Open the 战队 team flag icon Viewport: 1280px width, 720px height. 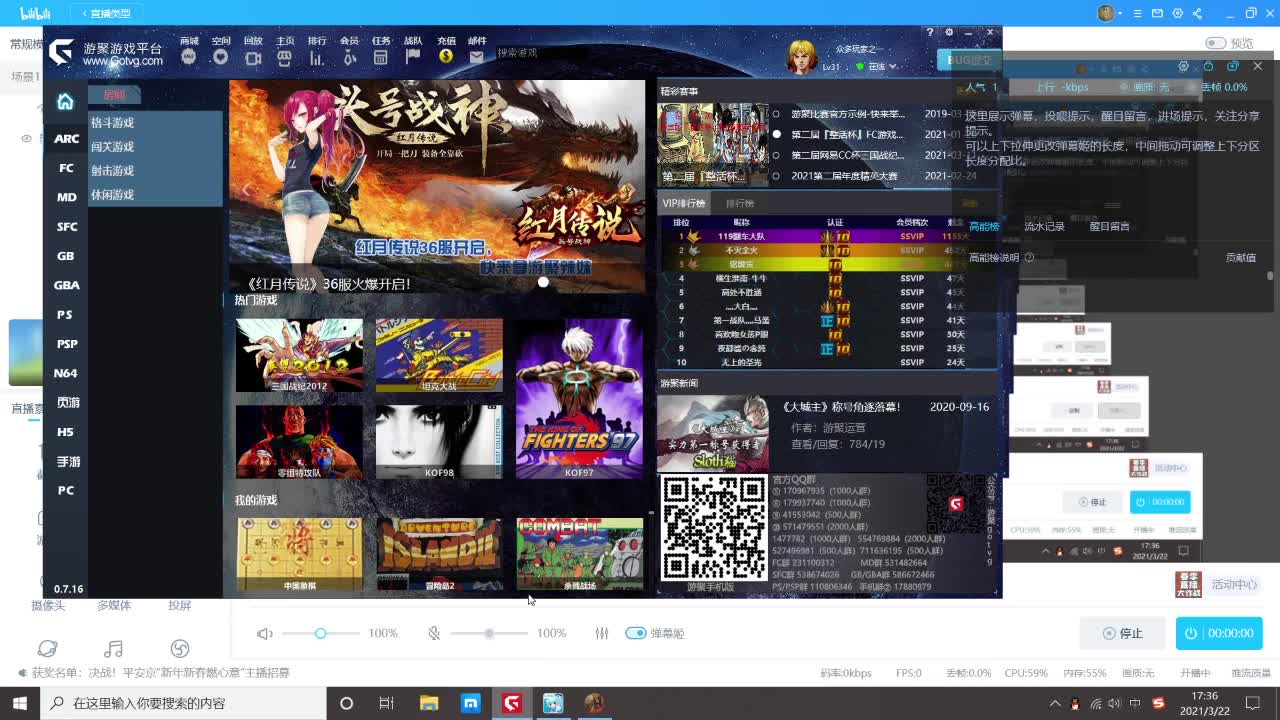(x=413, y=57)
